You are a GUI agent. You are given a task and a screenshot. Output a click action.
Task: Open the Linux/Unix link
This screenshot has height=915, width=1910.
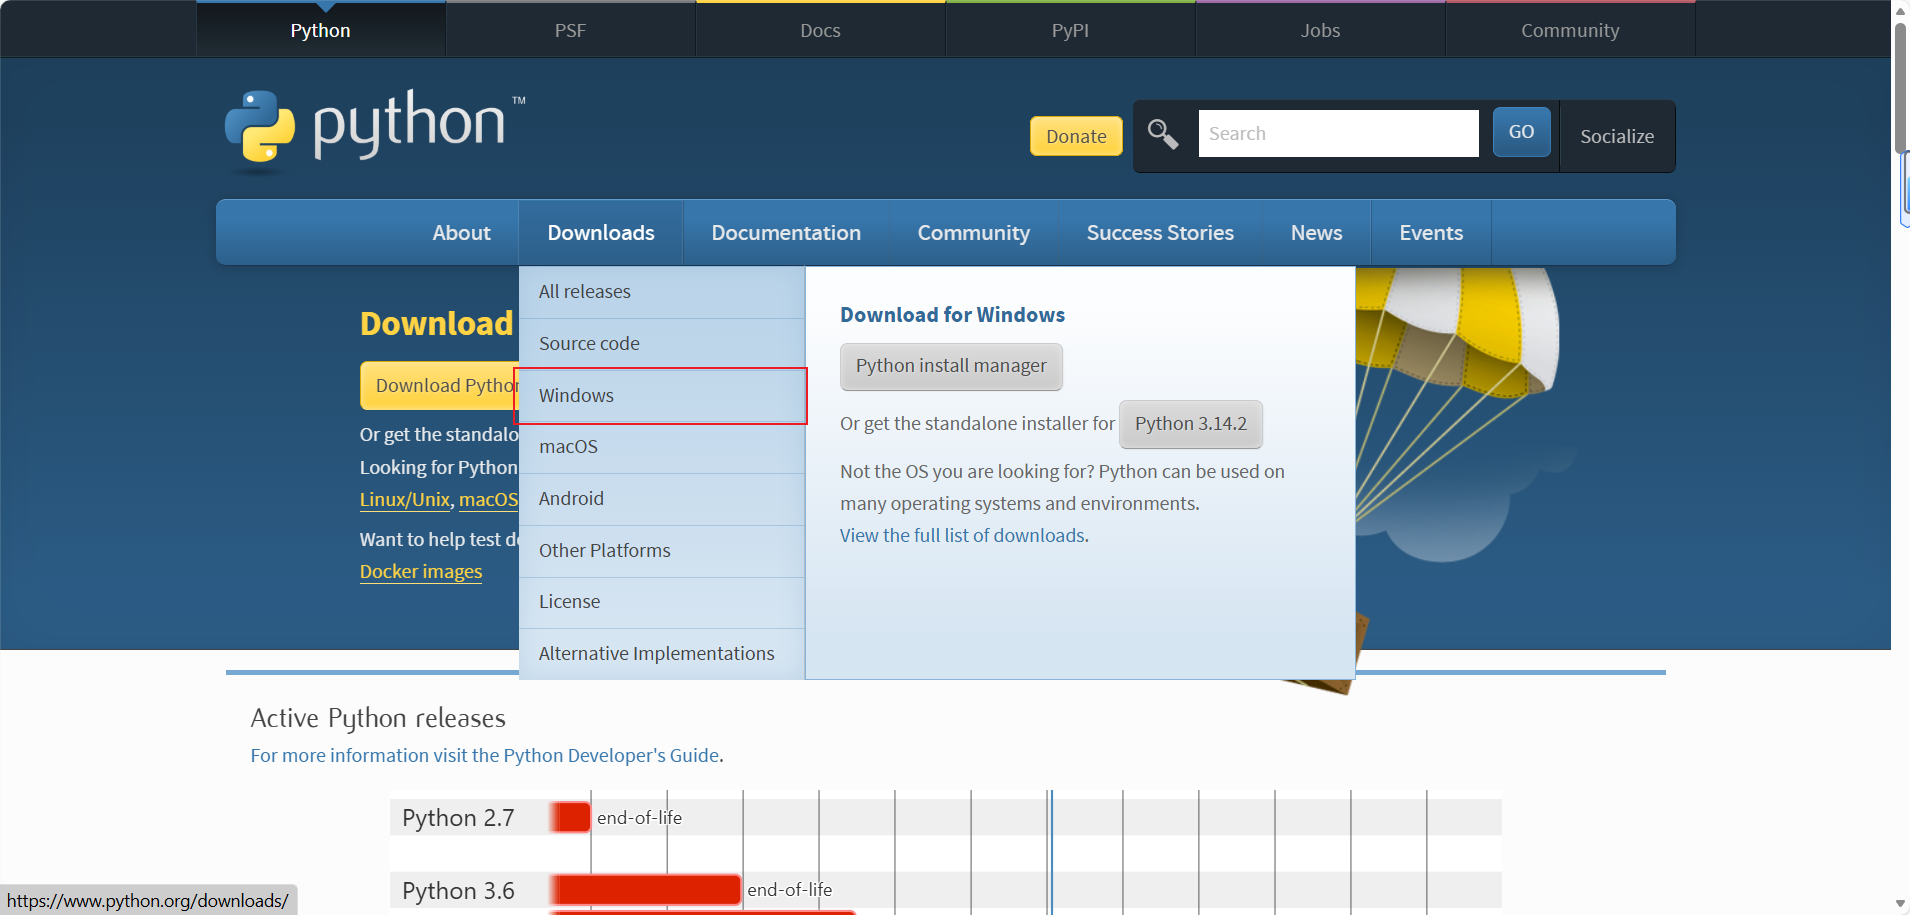(405, 500)
